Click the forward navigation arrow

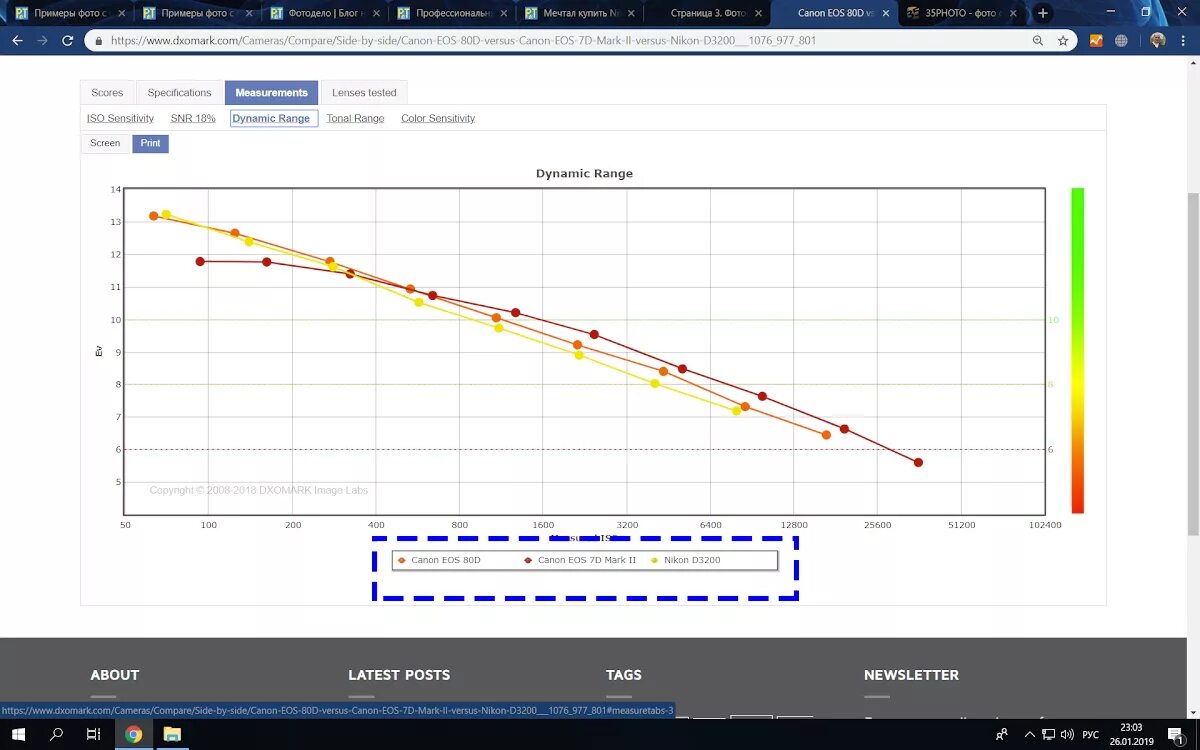pos(42,41)
